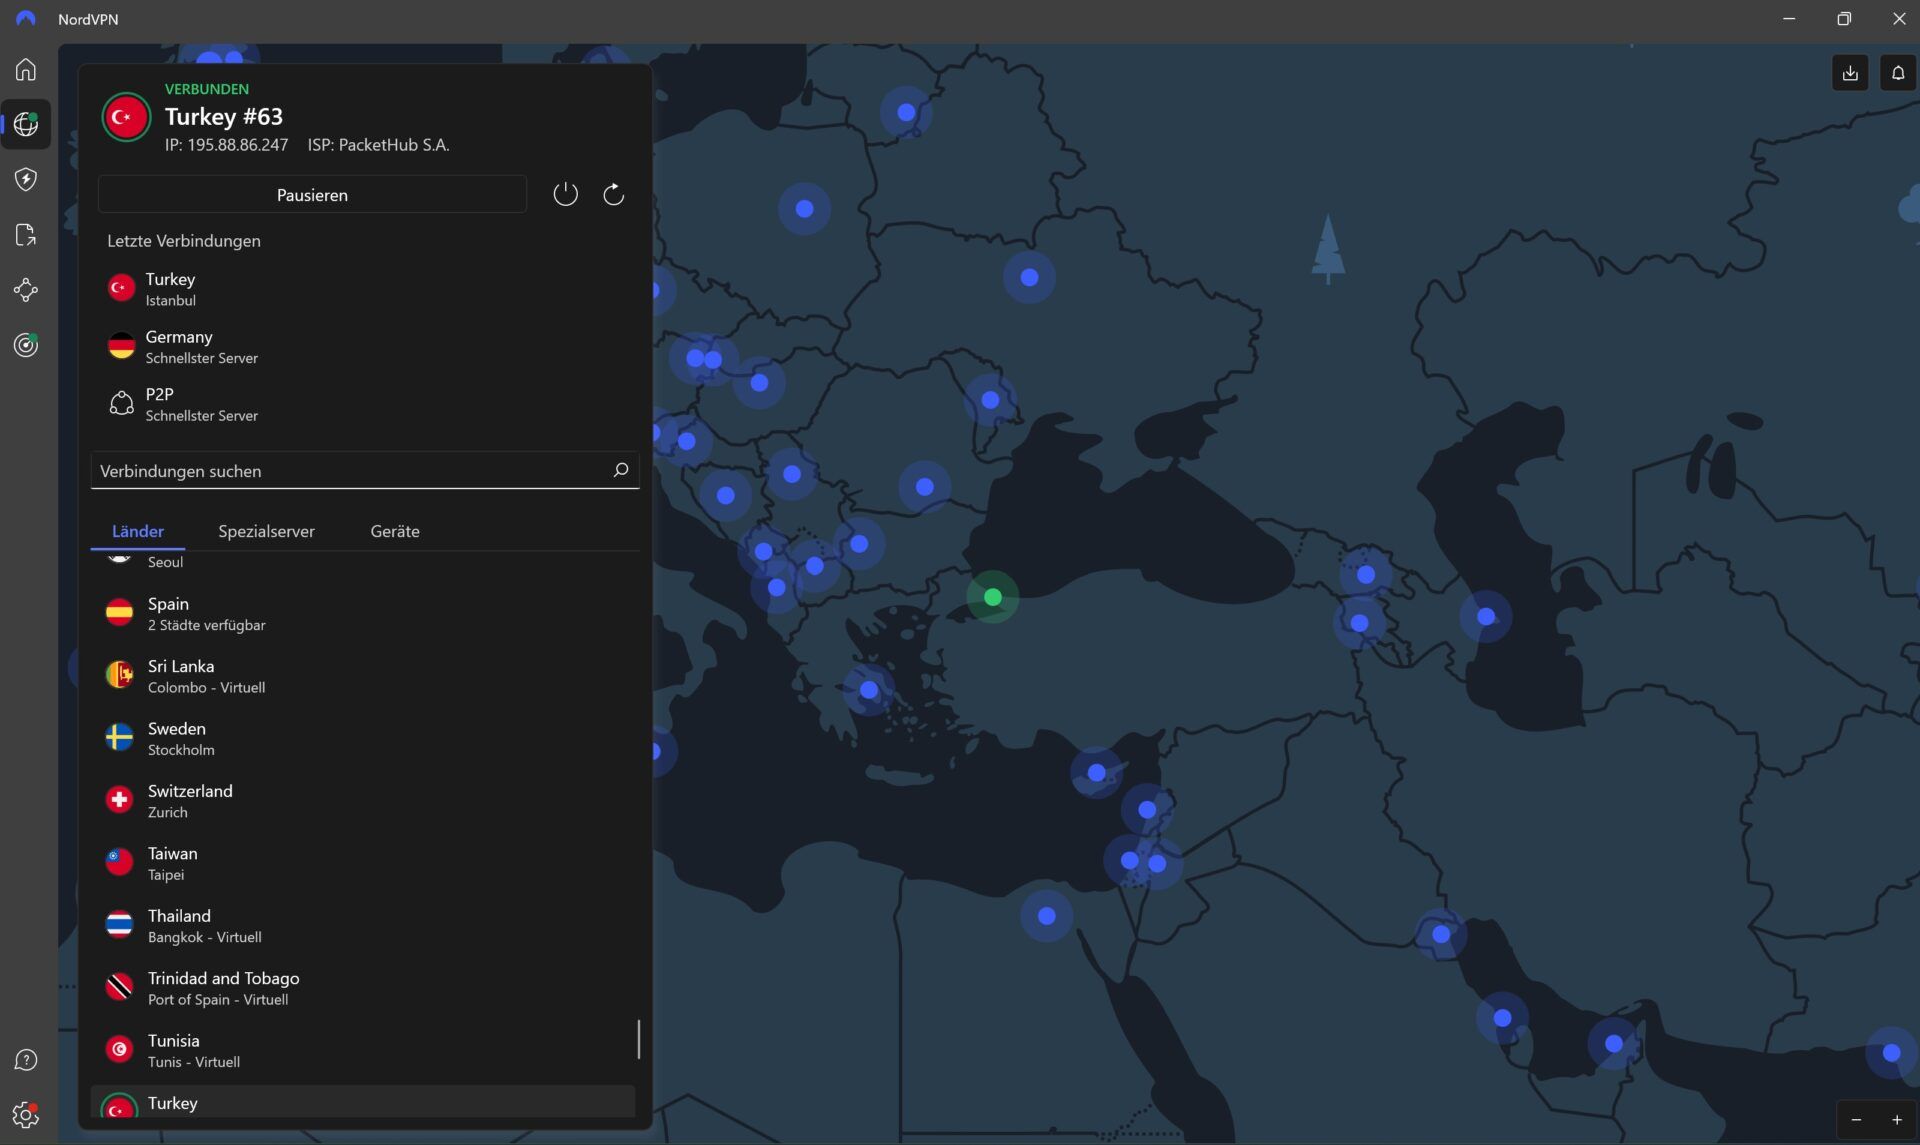Viewport: 1920px width, 1145px height.
Task: Click the Turkey flag in connection header
Action: point(125,117)
